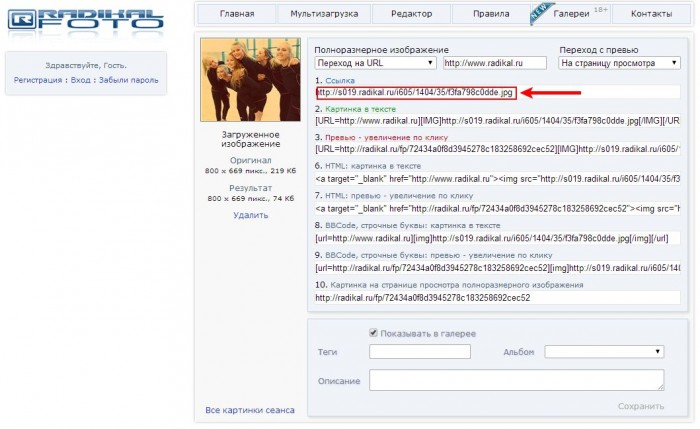The height and width of the screenshot is (429, 700).
Task: Click the Удалить link
Action: tap(250, 215)
